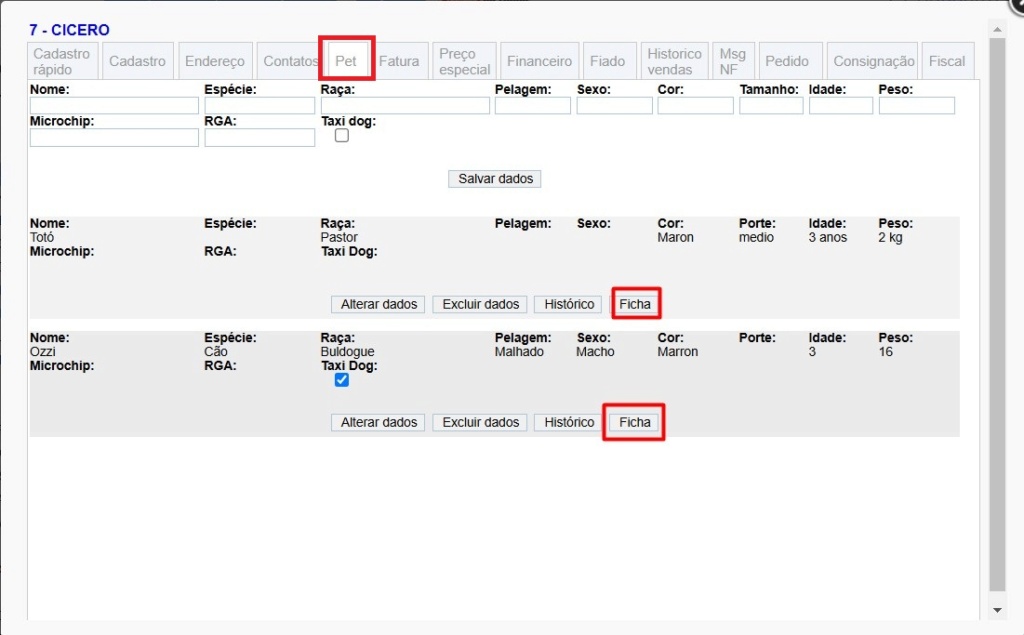The height and width of the screenshot is (635, 1024).
Task: Click the Salvar dados button
Action: (494, 179)
